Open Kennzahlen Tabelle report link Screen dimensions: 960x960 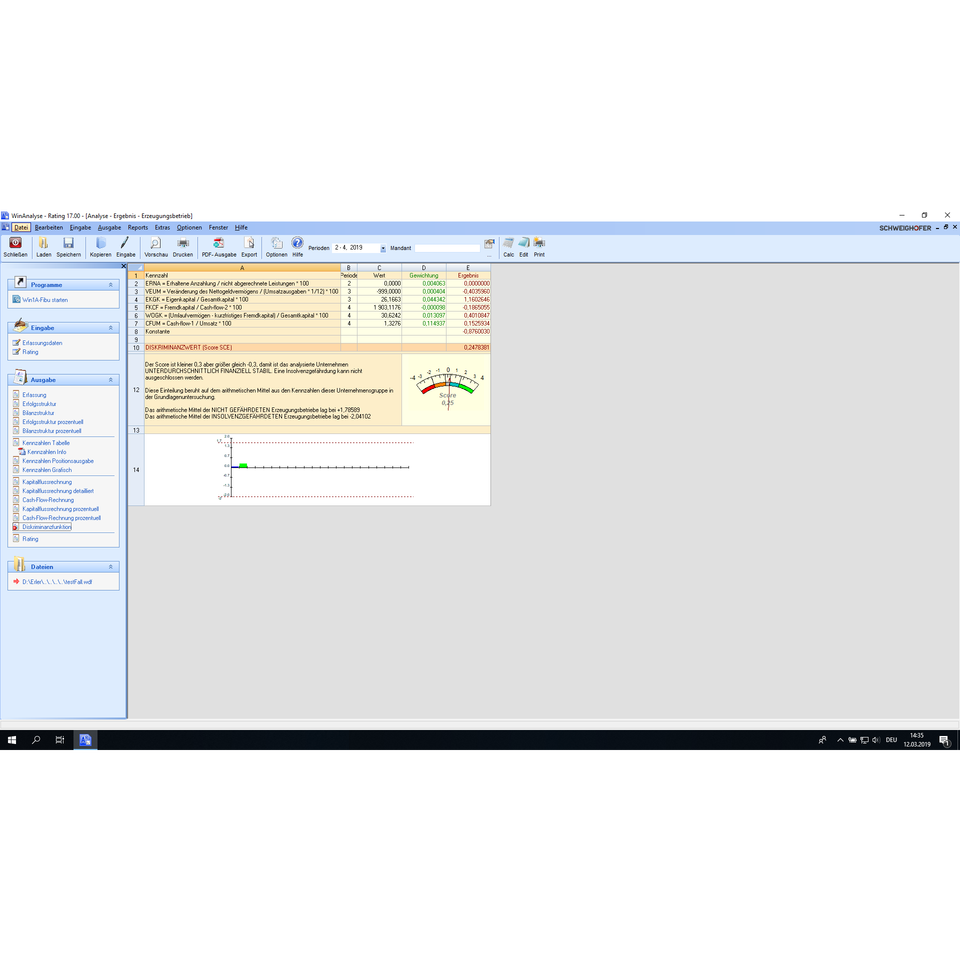46,442
